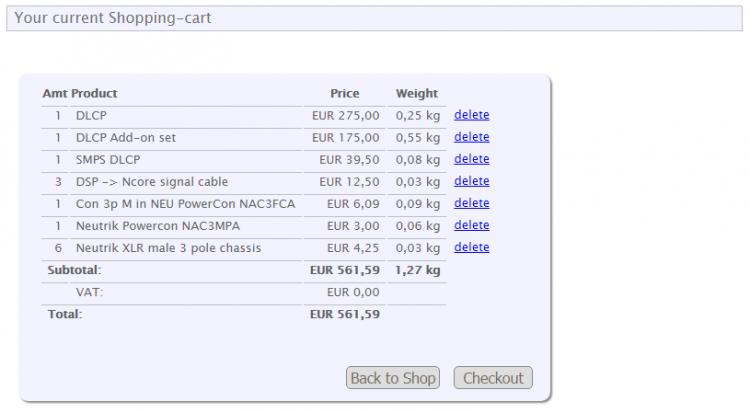Click the Product column header
Image resolution: width=750 pixels, height=413 pixels.
point(94,93)
